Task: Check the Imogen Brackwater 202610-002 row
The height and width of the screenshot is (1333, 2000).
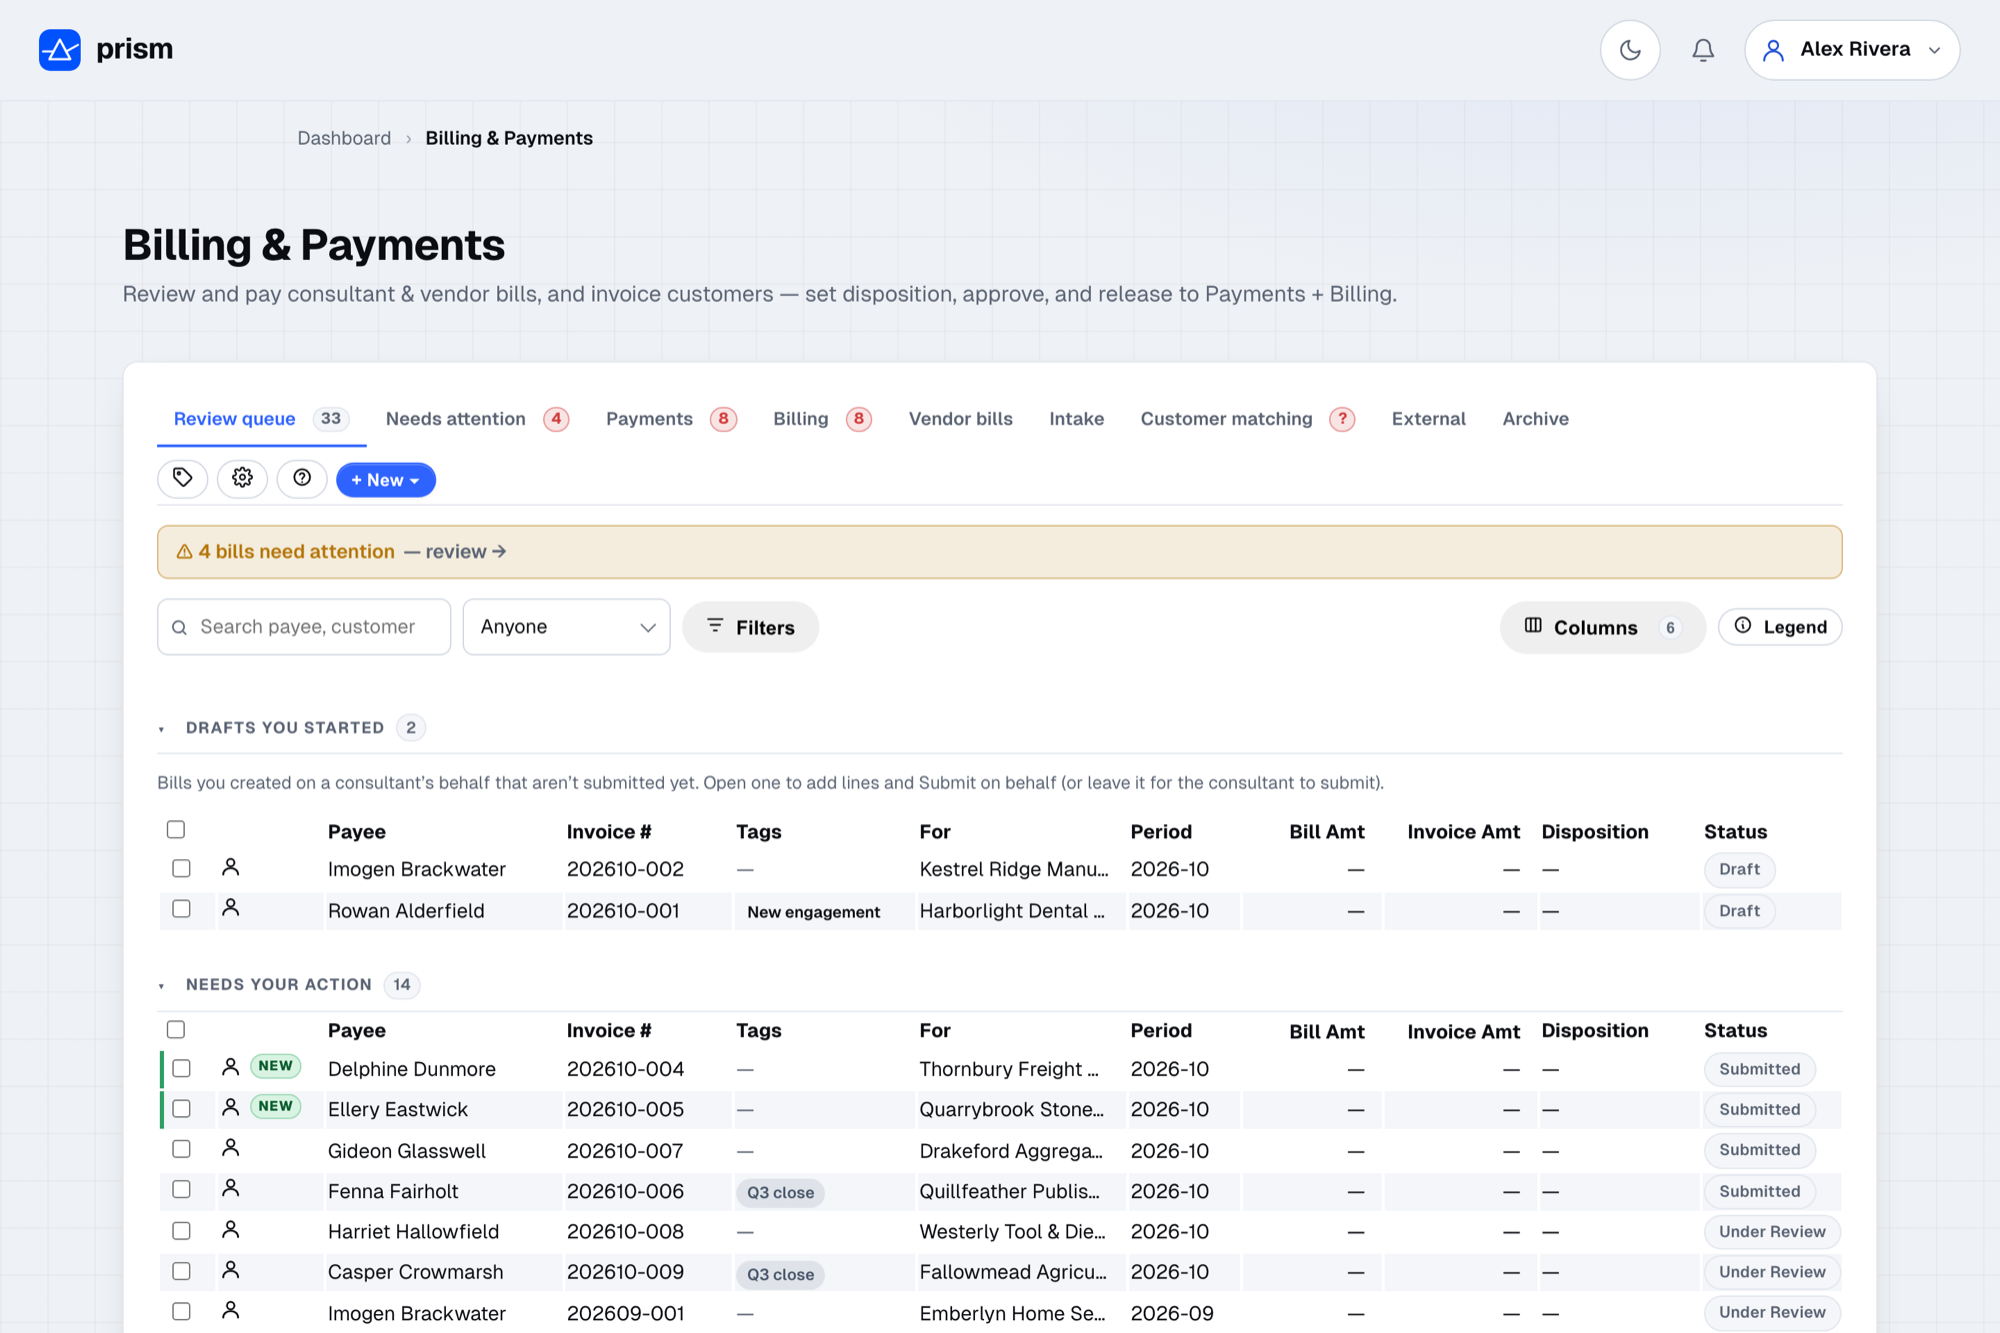Action: (x=181, y=868)
